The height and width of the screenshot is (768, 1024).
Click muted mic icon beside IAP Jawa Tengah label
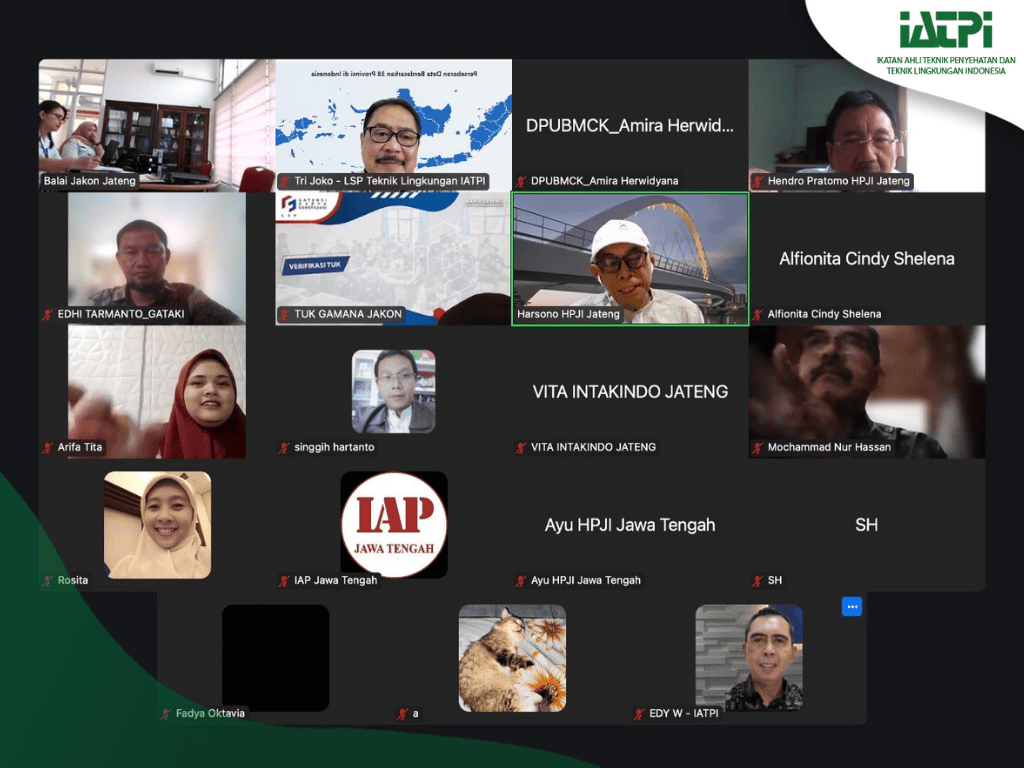(x=285, y=581)
